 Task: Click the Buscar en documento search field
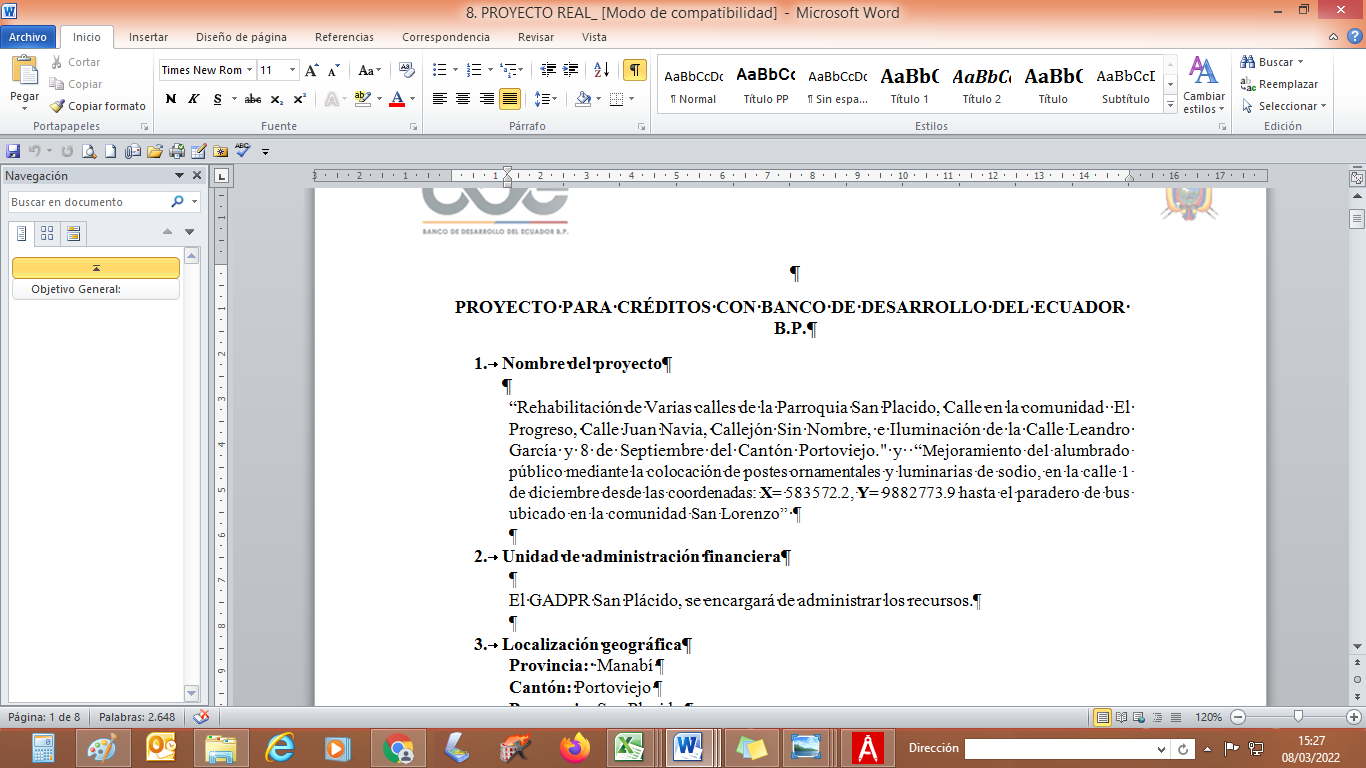(x=88, y=202)
